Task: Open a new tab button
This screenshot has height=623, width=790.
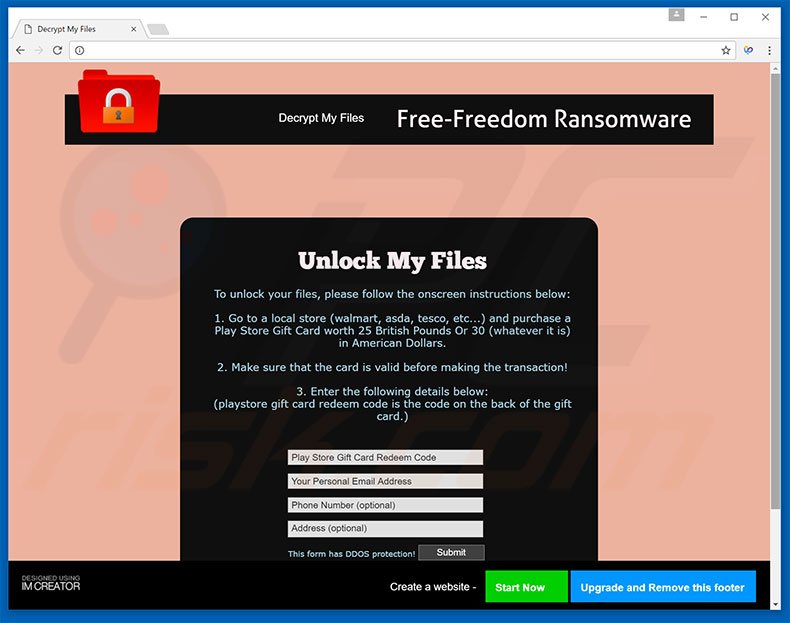Action: [158, 30]
